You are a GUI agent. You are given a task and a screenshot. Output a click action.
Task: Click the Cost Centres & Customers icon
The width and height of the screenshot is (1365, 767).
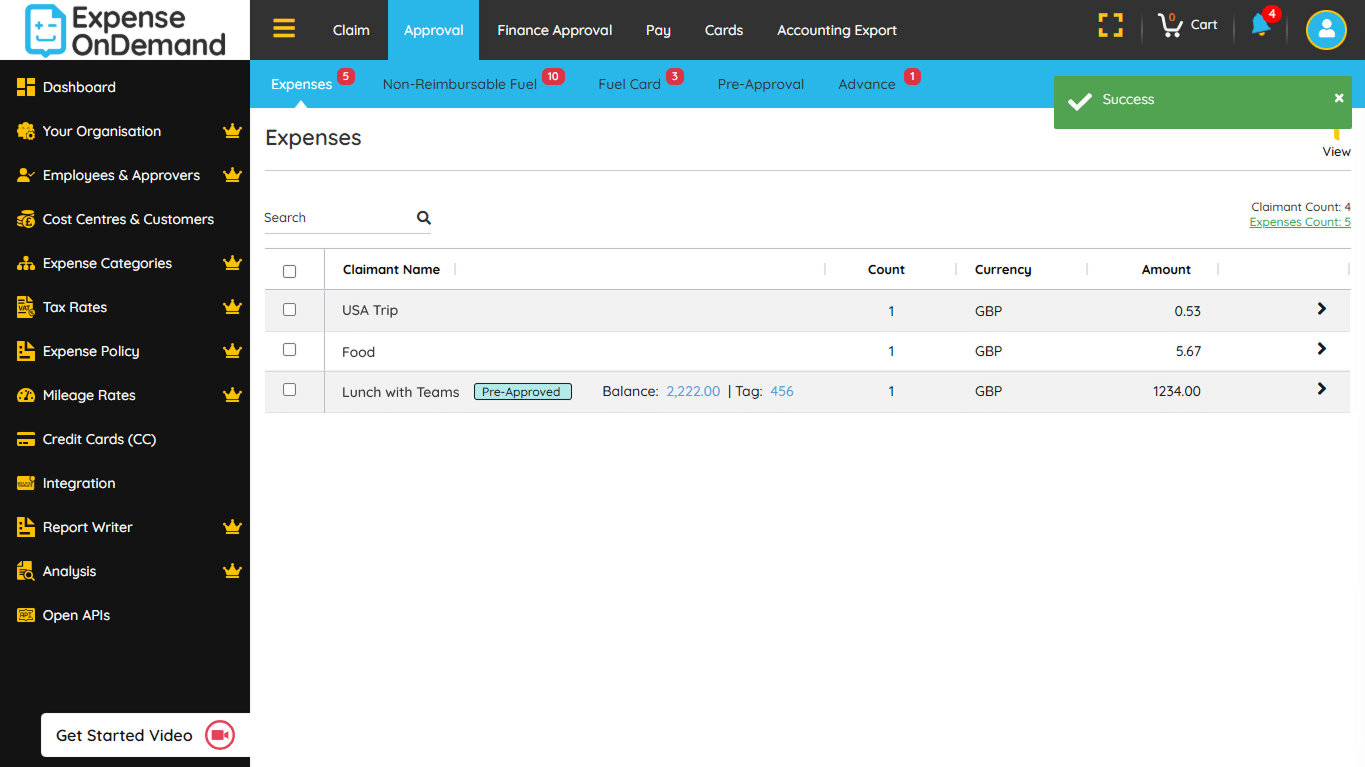pos(26,219)
